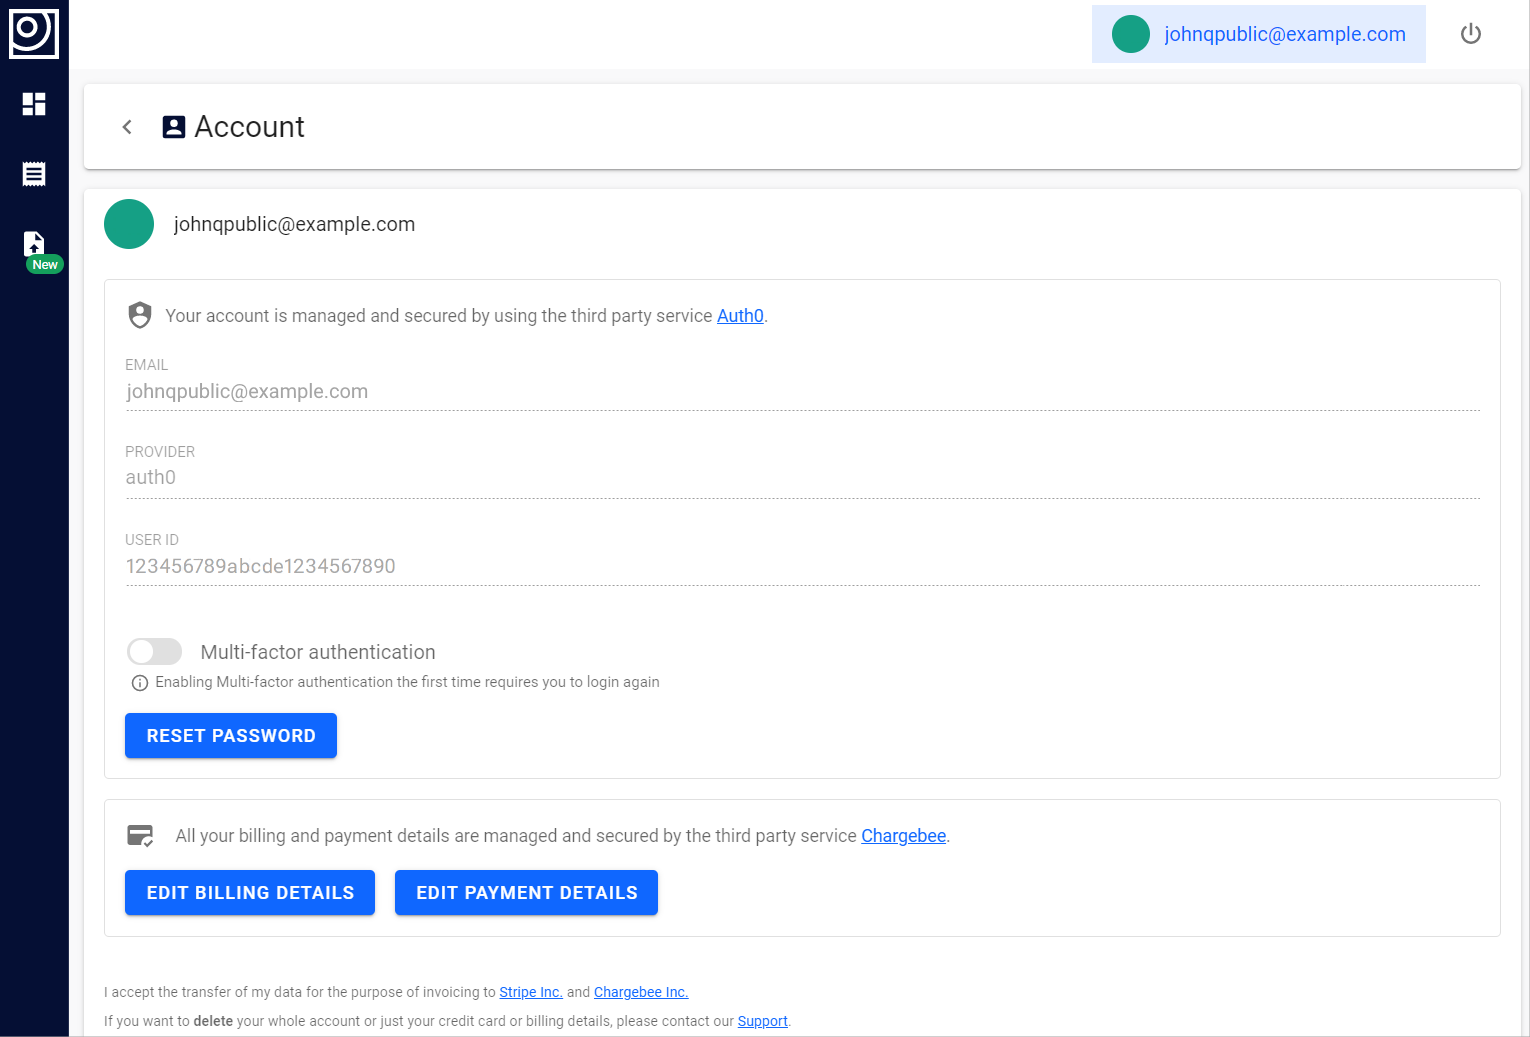Image resolution: width=1530 pixels, height=1037 pixels.
Task: Click the green avatar in the top bar
Action: pyautogui.click(x=1131, y=34)
